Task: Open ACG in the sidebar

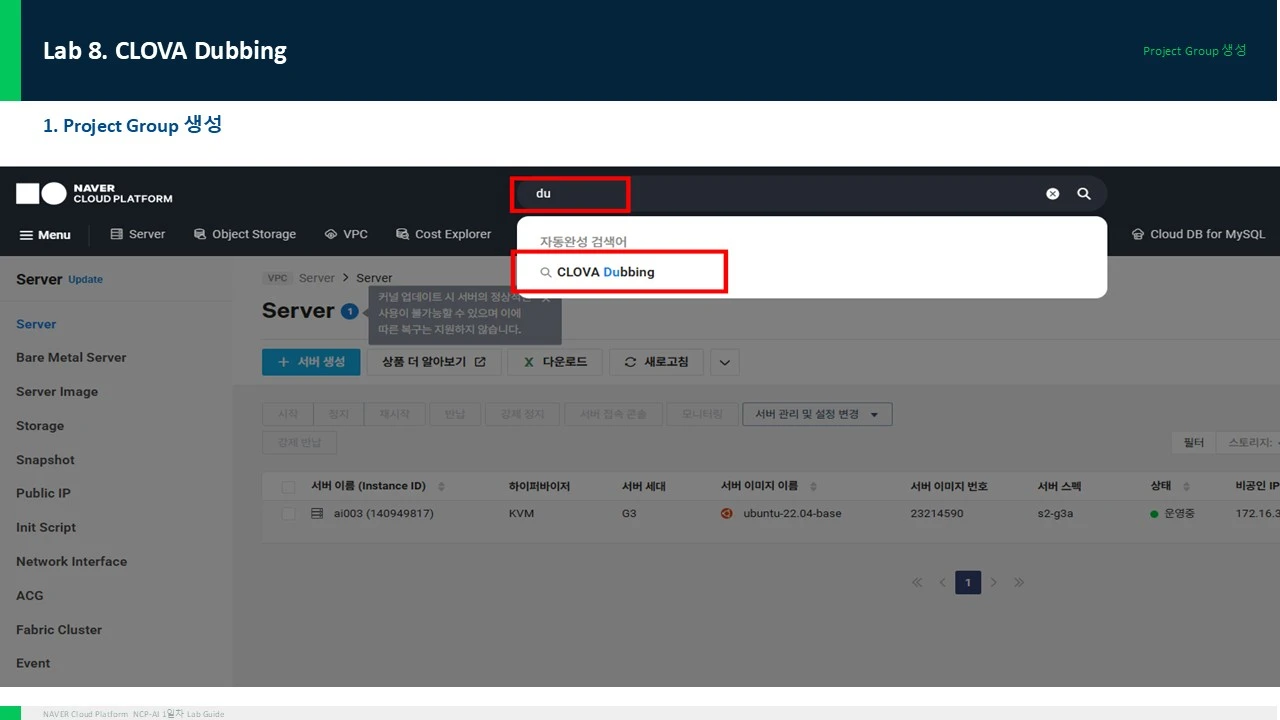Action: [x=30, y=595]
